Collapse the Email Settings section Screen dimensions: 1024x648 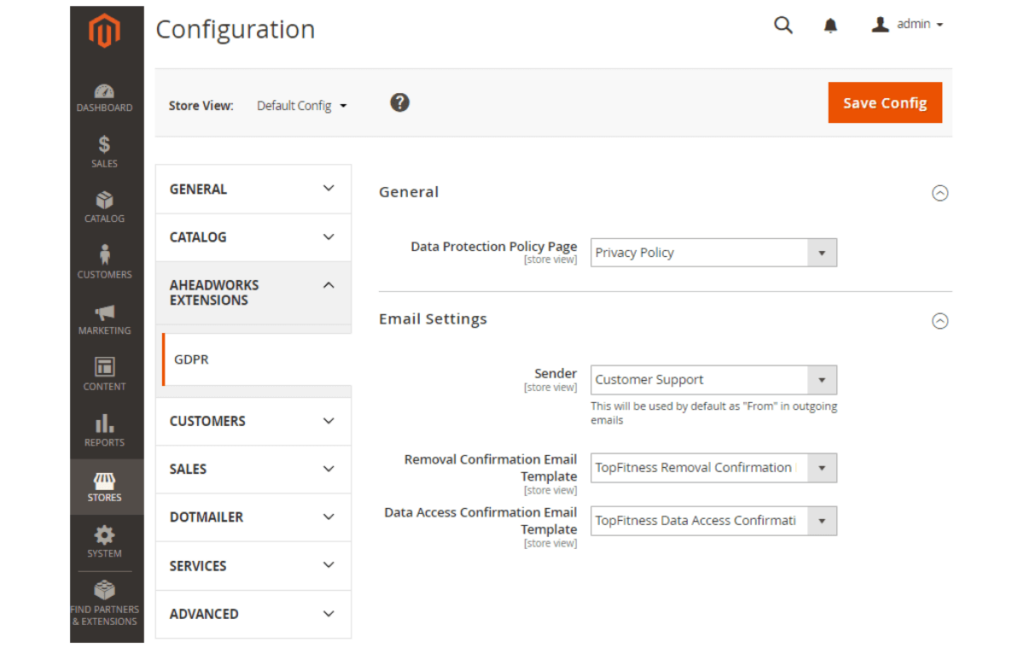coord(940,321)
